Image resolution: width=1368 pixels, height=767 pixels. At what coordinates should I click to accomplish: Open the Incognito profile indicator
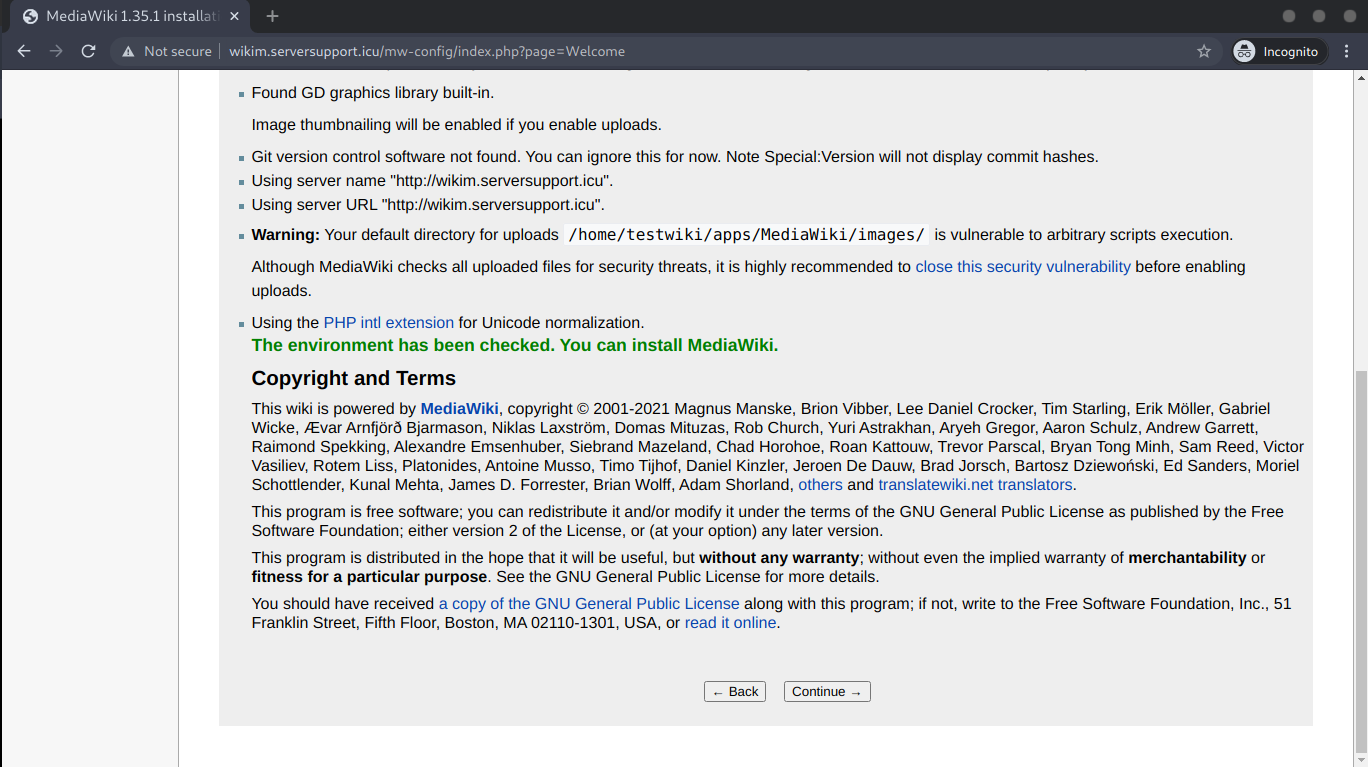1276,51
